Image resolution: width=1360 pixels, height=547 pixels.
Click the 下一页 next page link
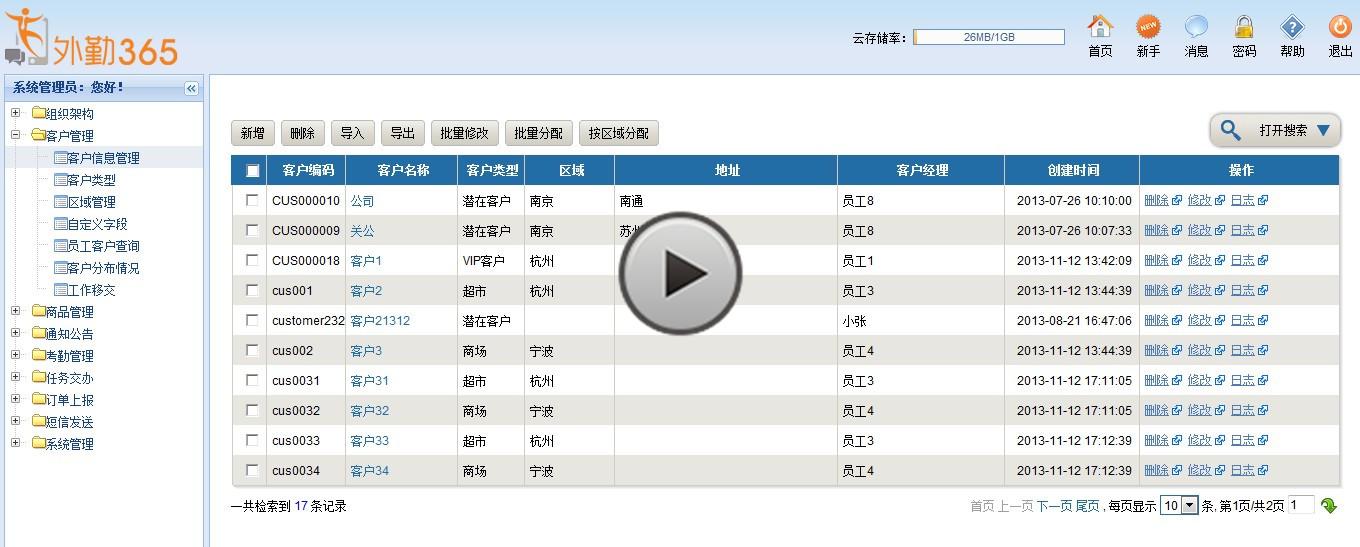click(1053, 506)
